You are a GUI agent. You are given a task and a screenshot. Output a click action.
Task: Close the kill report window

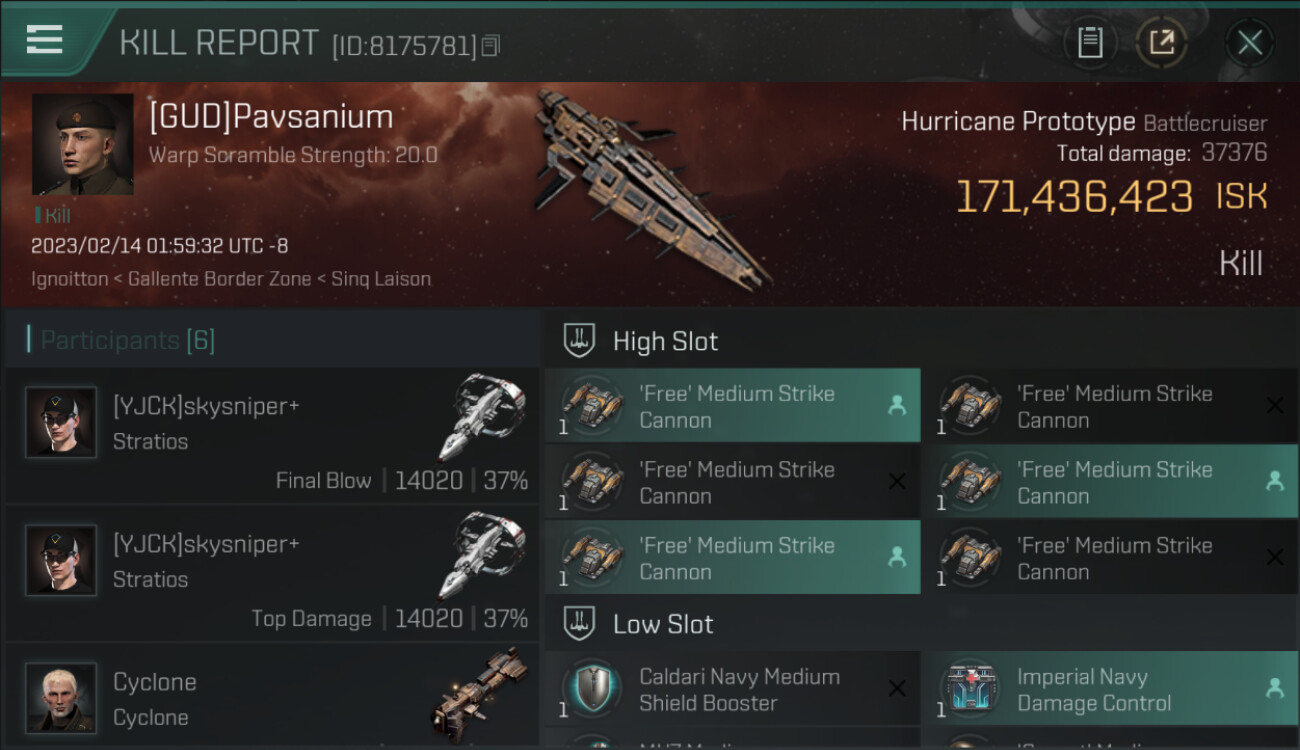(x=1249, y=42)
